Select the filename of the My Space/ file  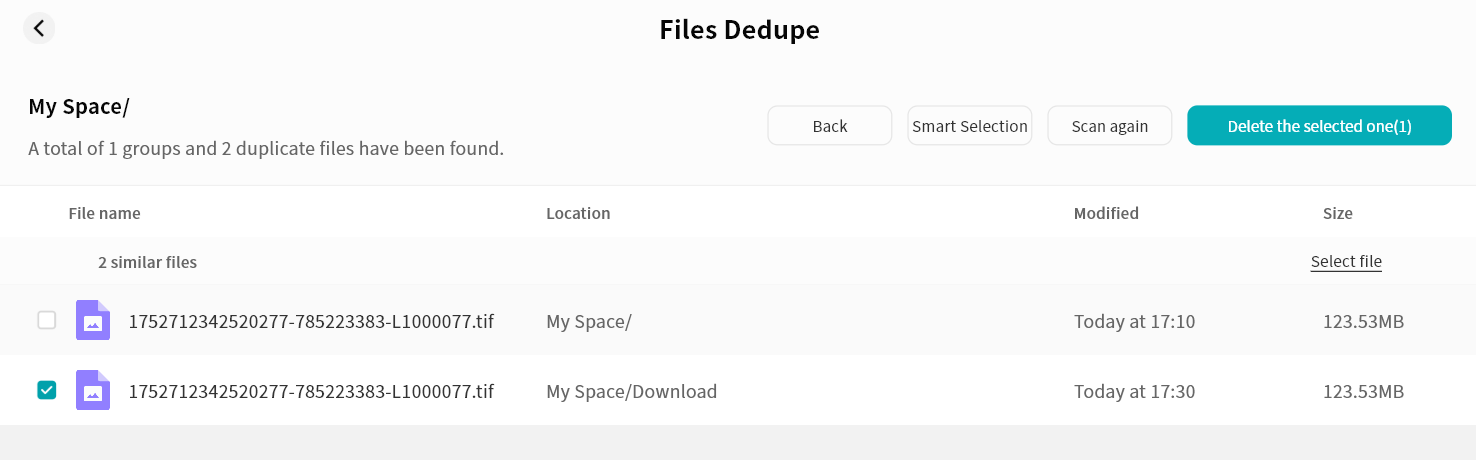(x=311, y=321)
